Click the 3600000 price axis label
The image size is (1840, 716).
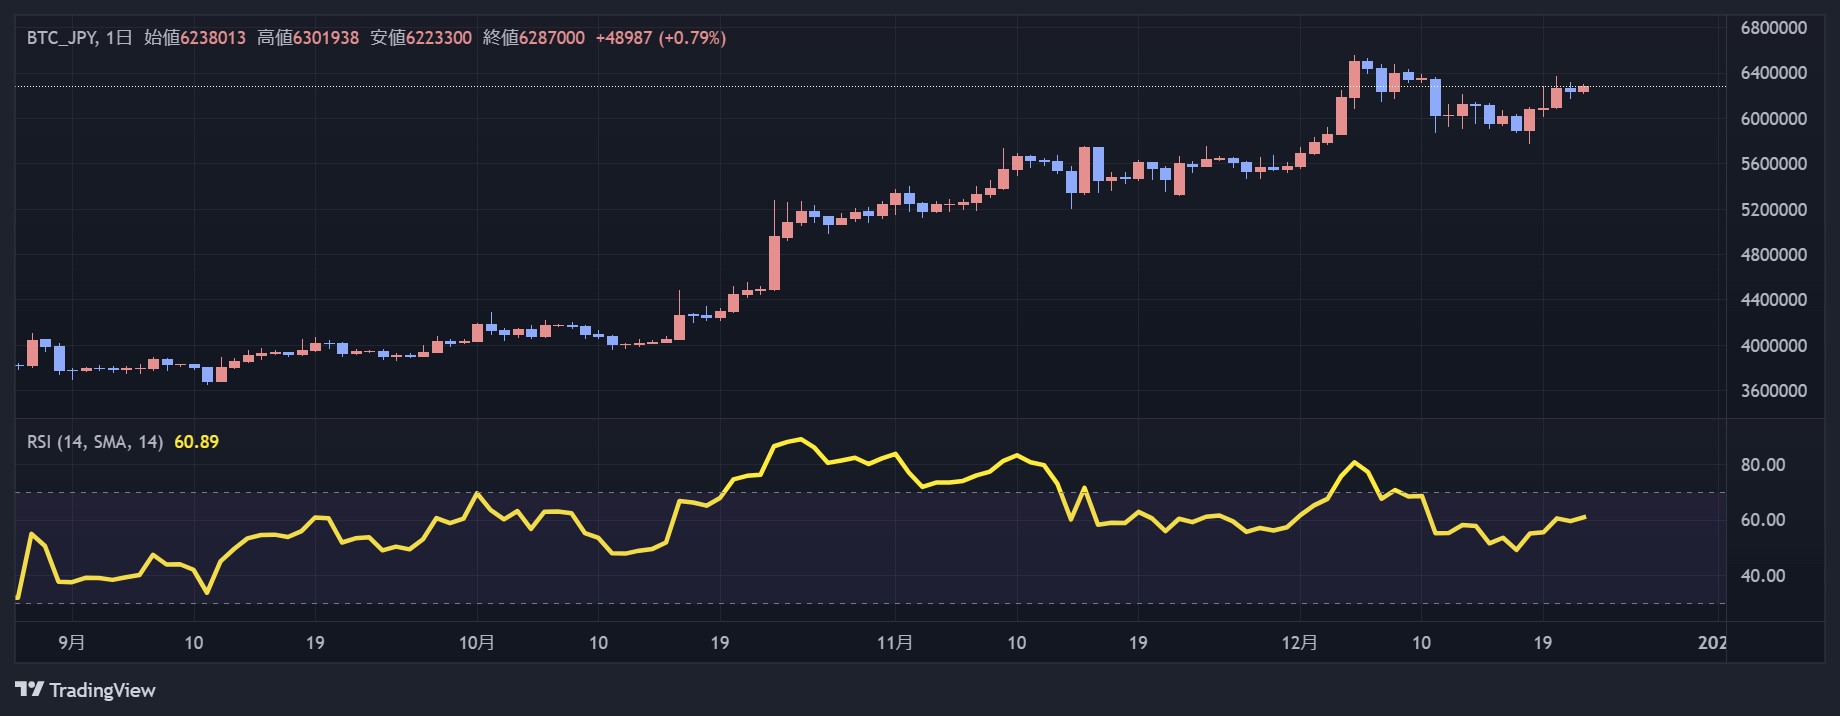click(1773, 391)
